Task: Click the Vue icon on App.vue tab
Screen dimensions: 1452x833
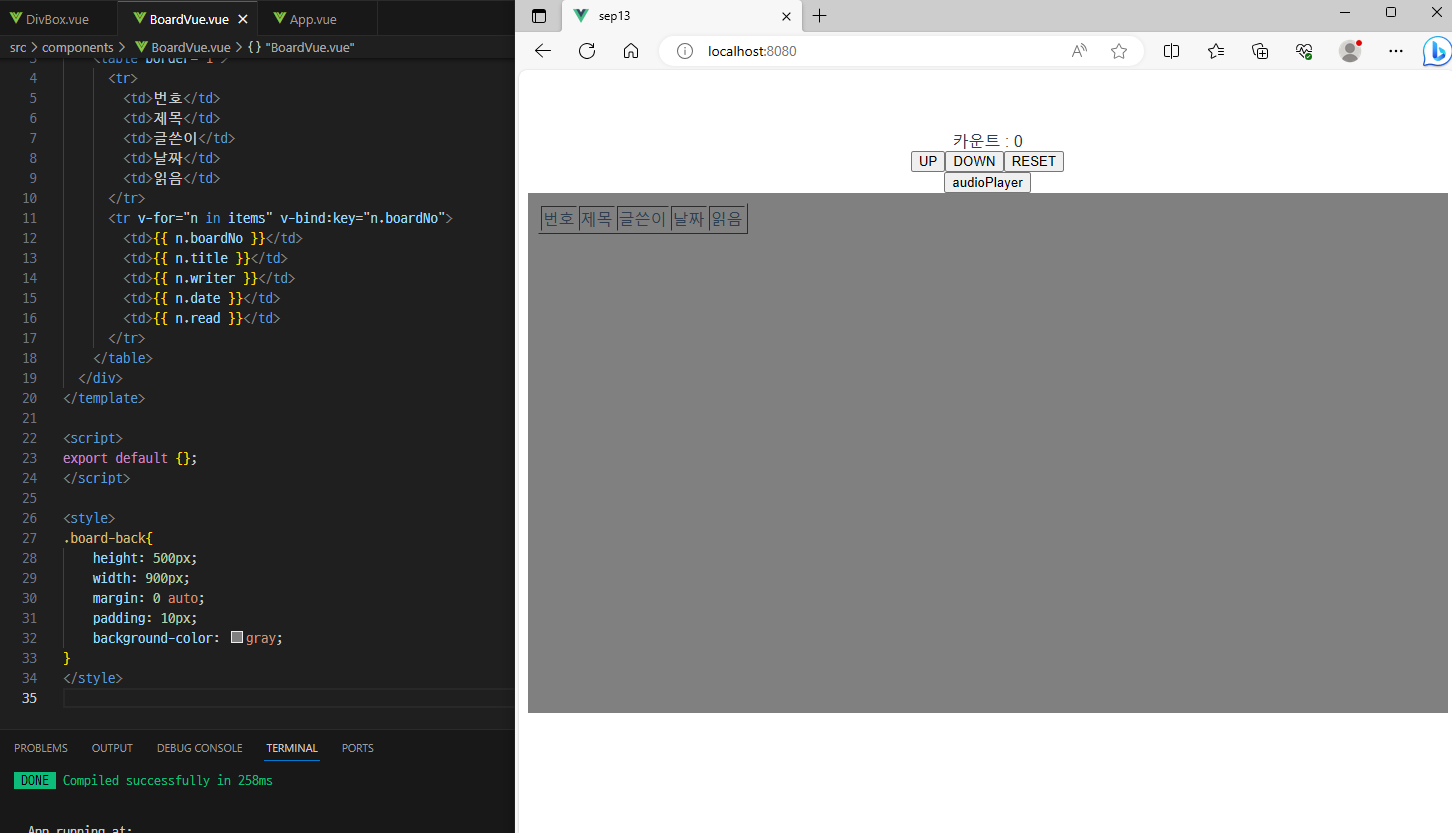Action: click(x=279, y=19)
